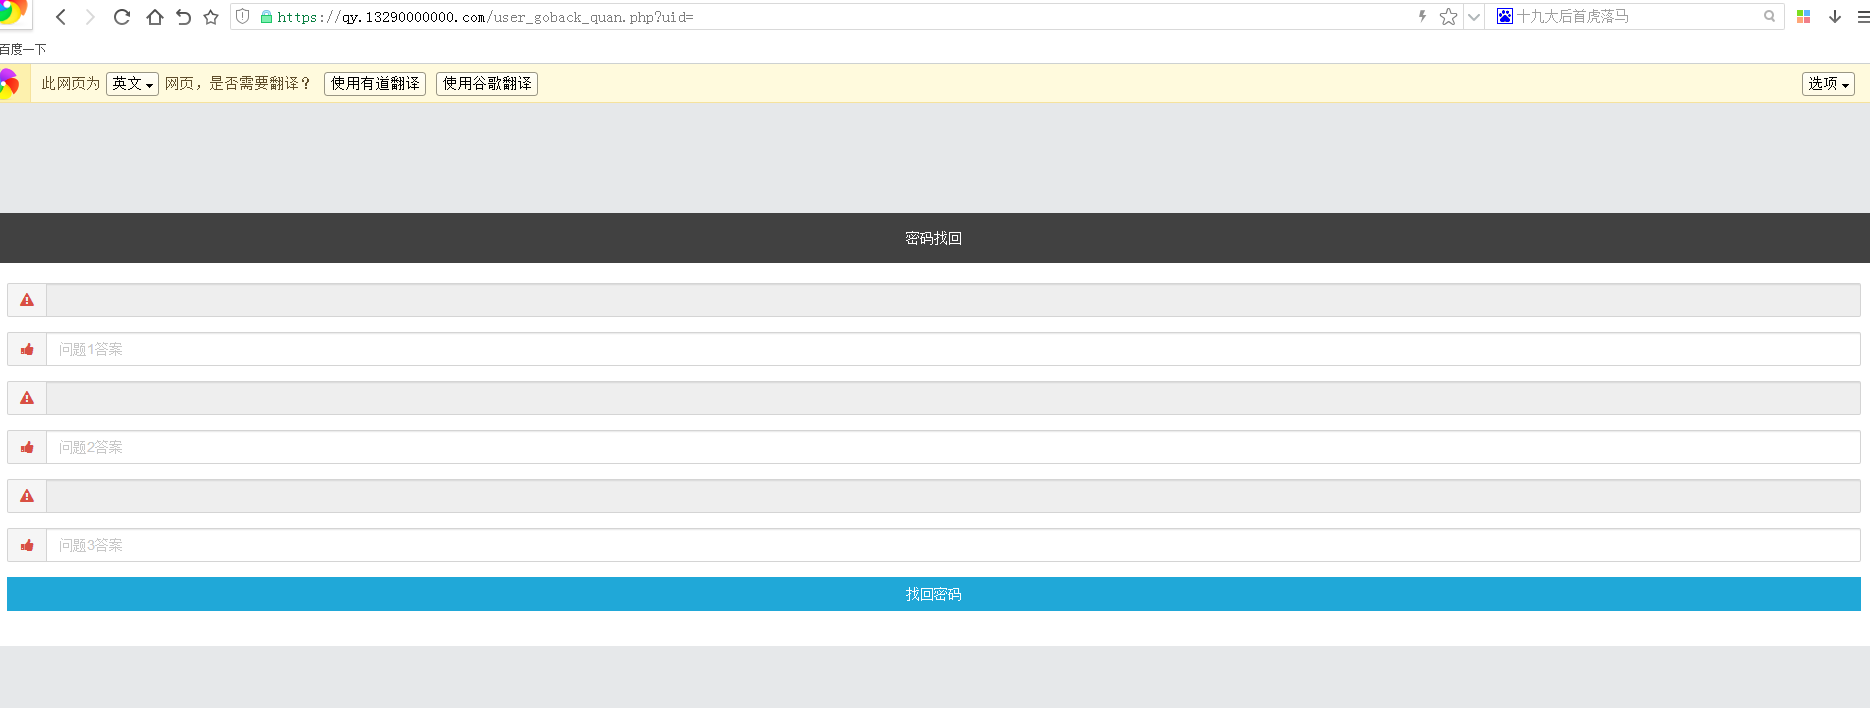The width and height of the screenshot is (1870, 708).
Task: Open downloads with the down arrow icon
Action: click(x=1835, y=17)
